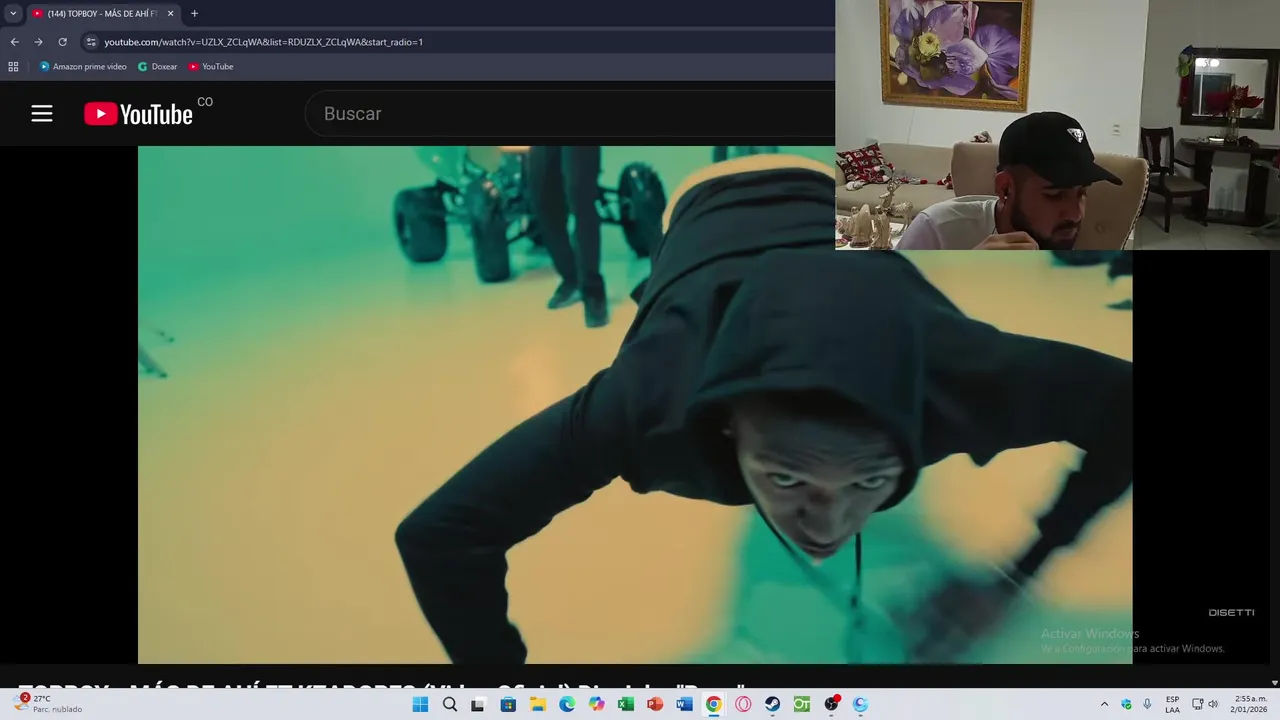
Task: Launch Microsoft Edge from taskbar
Action: [567, 704]
